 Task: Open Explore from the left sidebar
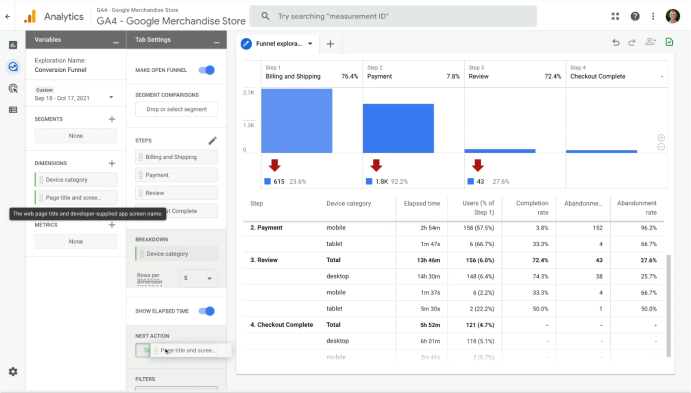(x=13, y=67)
